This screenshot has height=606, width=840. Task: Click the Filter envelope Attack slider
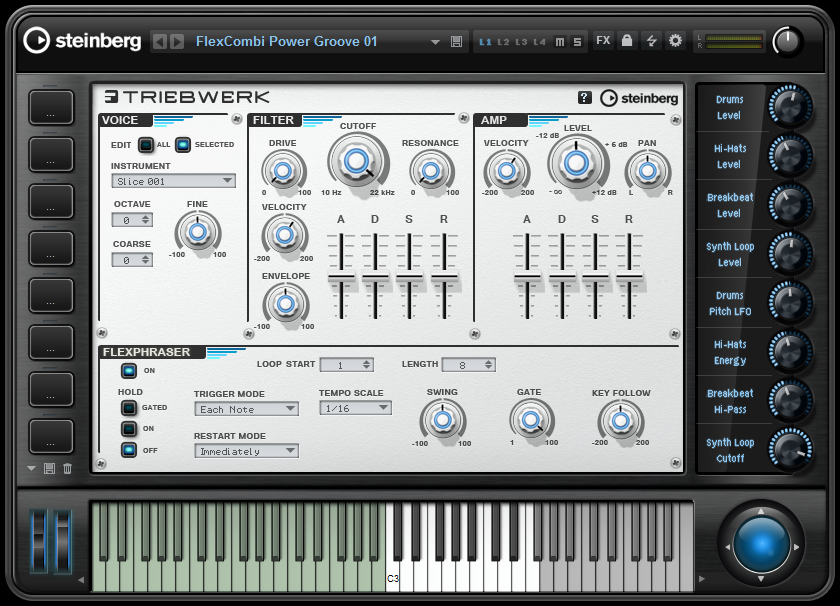pos(341,276)
